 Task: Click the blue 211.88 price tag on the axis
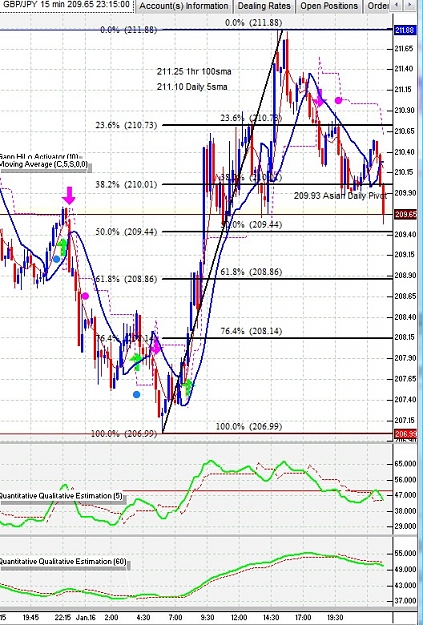pyautogui.click(x=405, y=30)
